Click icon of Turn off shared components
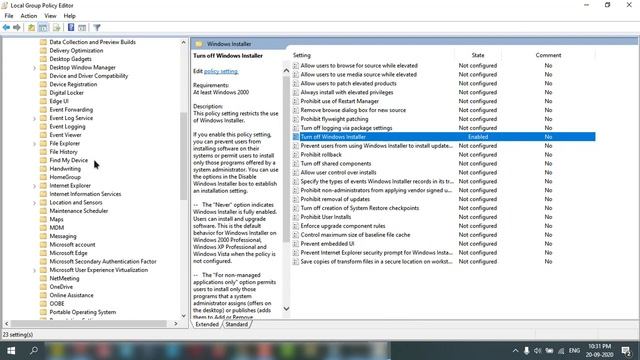Screen dimensions: 640x360 296,164
